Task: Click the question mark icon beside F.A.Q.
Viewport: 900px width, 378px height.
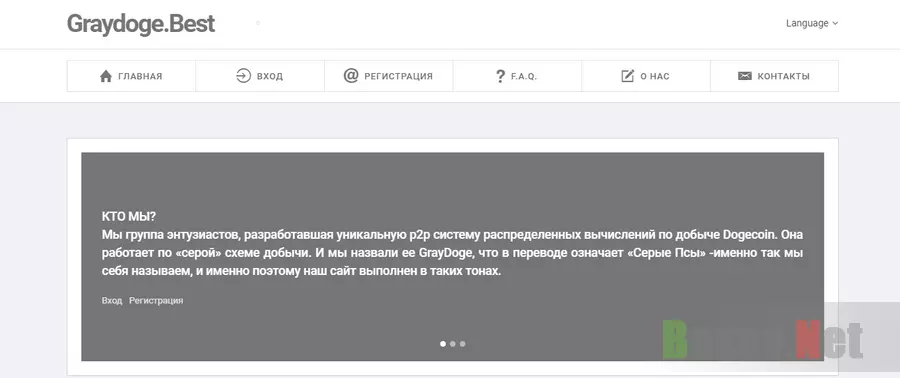Action: coord(500,76)
